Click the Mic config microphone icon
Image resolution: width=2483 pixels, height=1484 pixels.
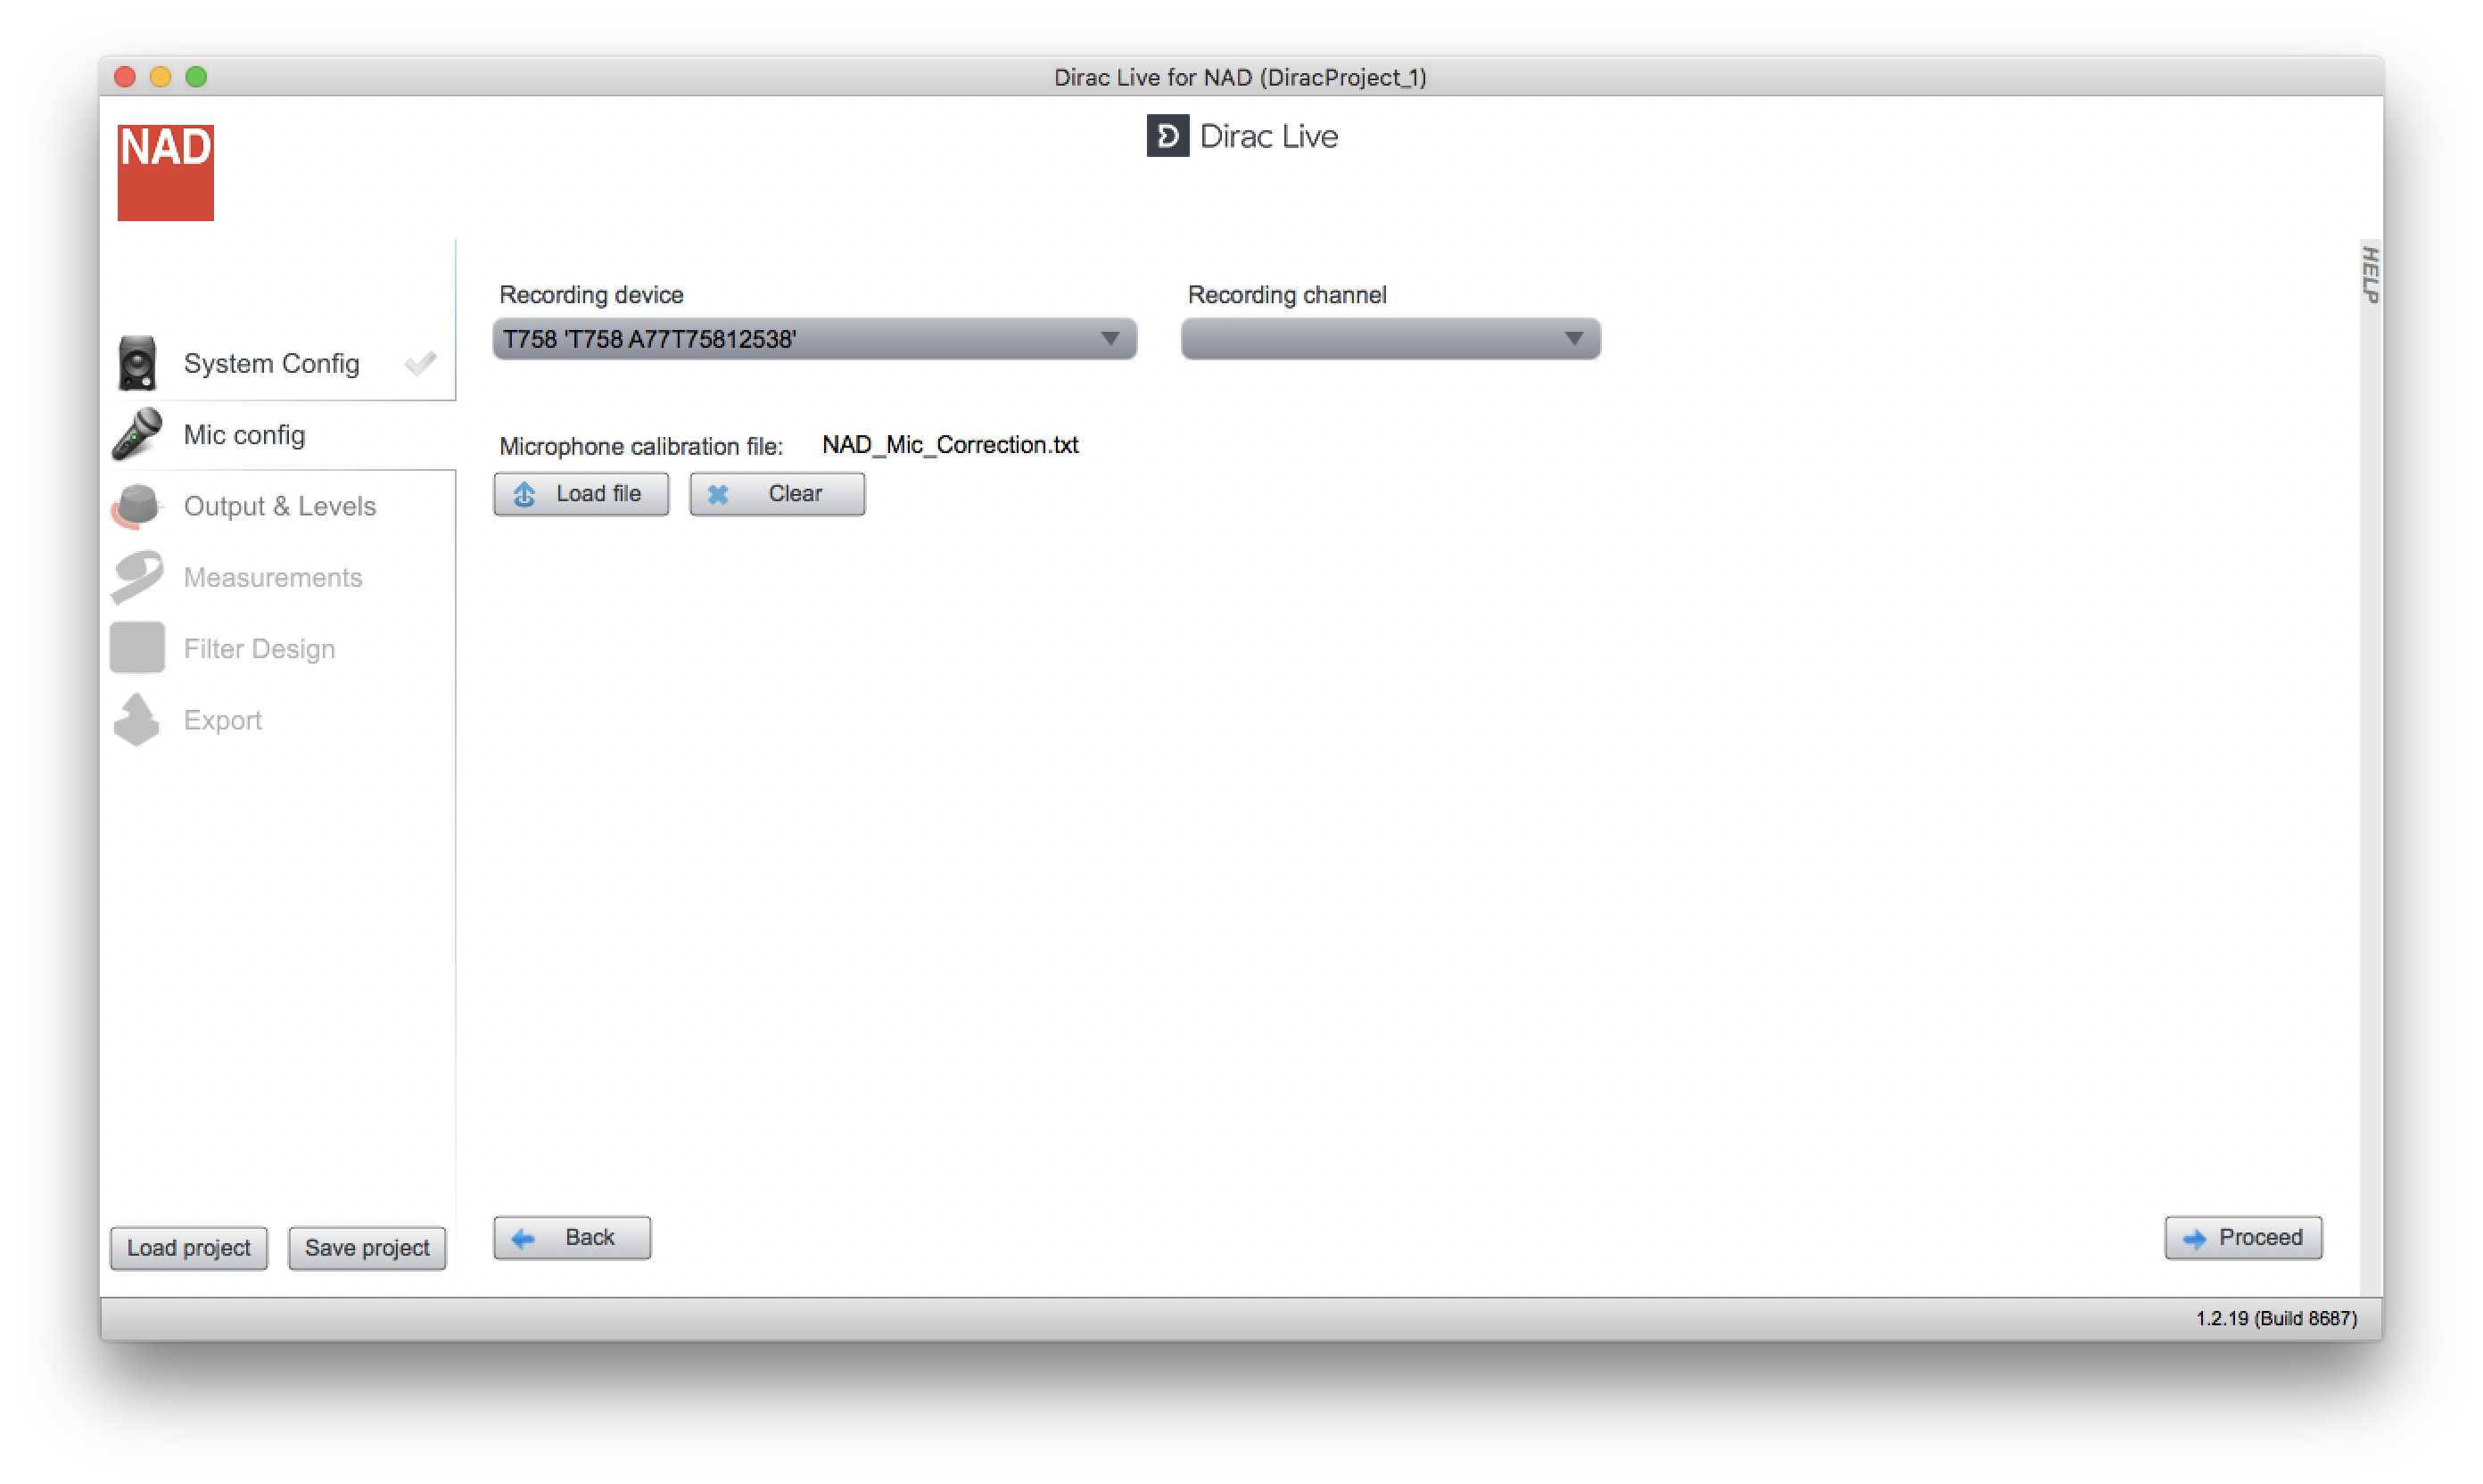coord(143,434)
